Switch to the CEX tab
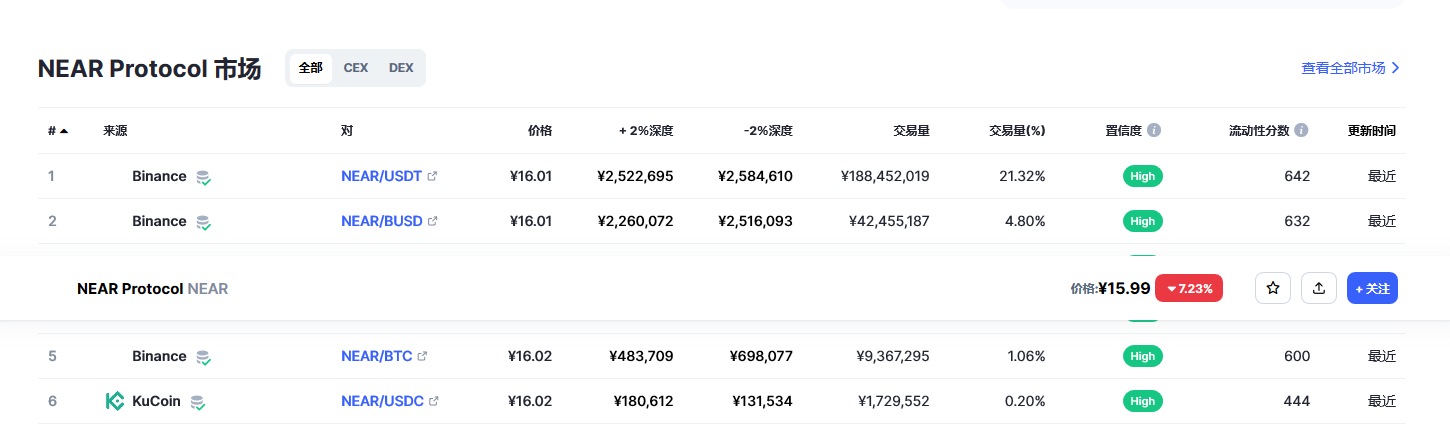Screen dimensions: 1450x430 [356, 68]
